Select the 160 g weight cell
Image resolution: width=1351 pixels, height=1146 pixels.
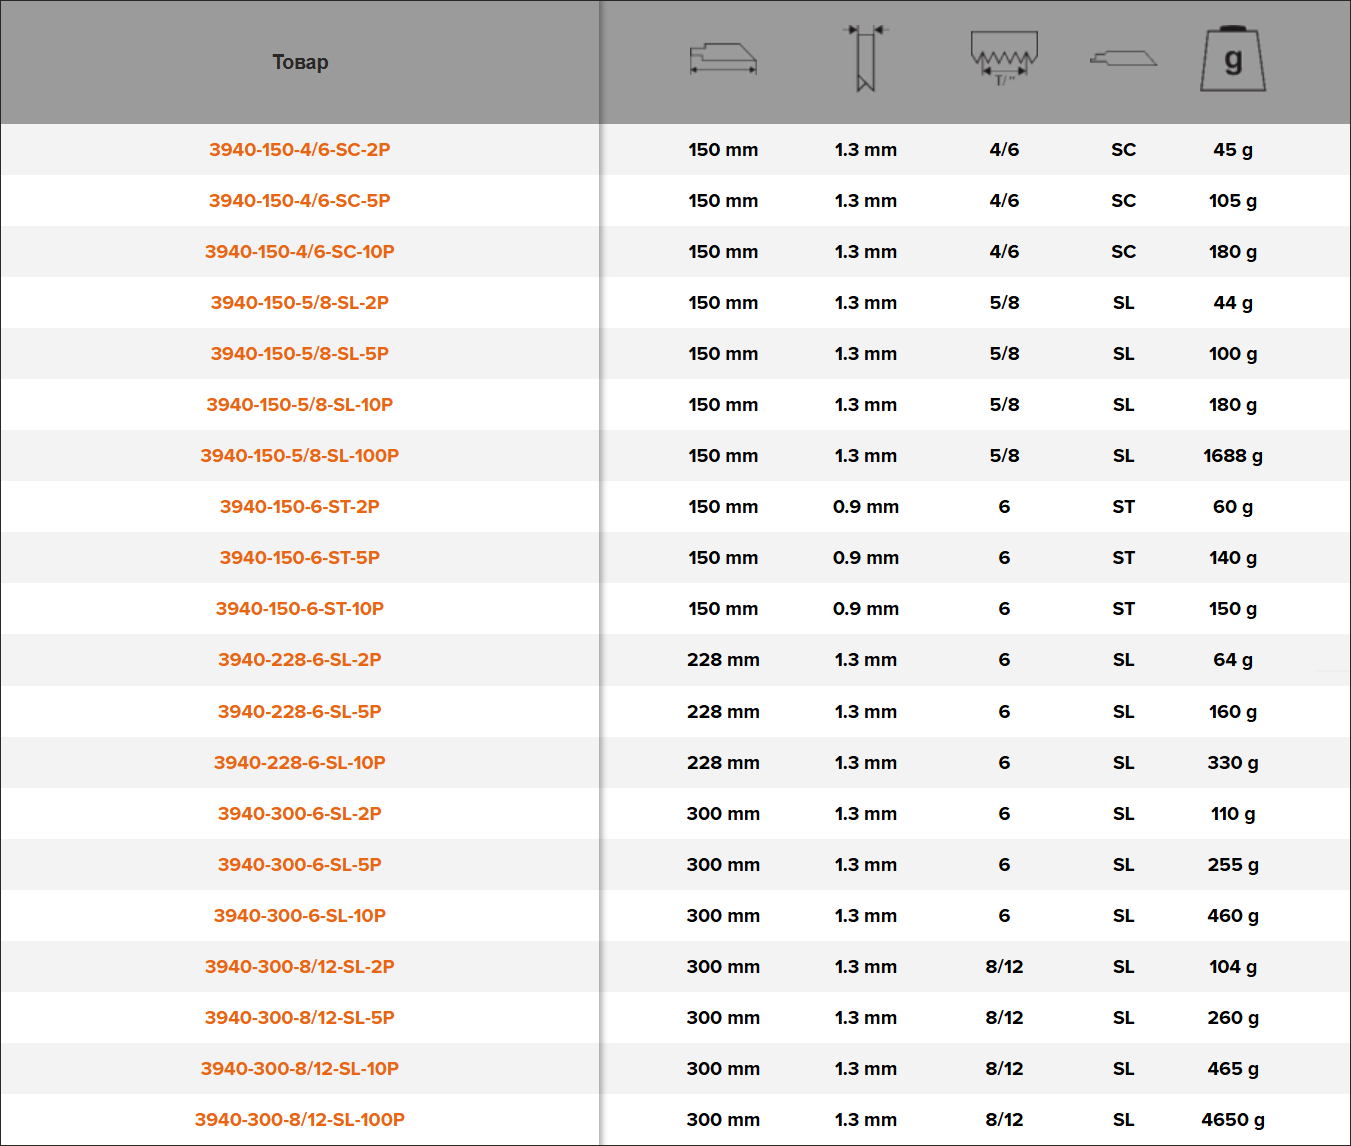click(1233, 712)
